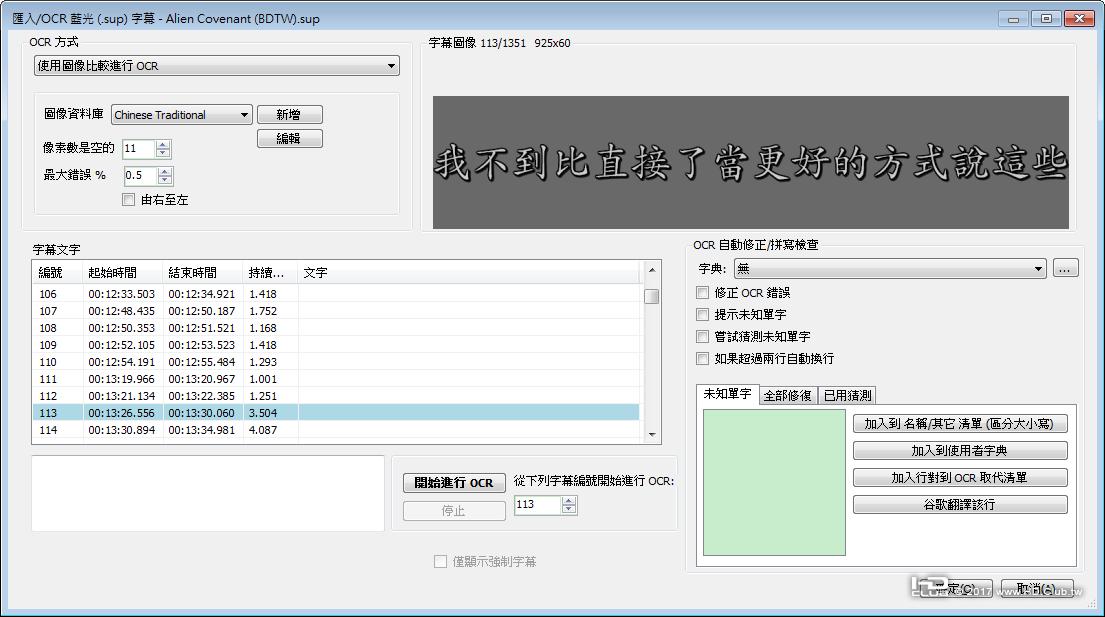Screen dimensions: 1105x617
Task: Switch to the 已用猜測 tab
Action: tap(847, 396)
